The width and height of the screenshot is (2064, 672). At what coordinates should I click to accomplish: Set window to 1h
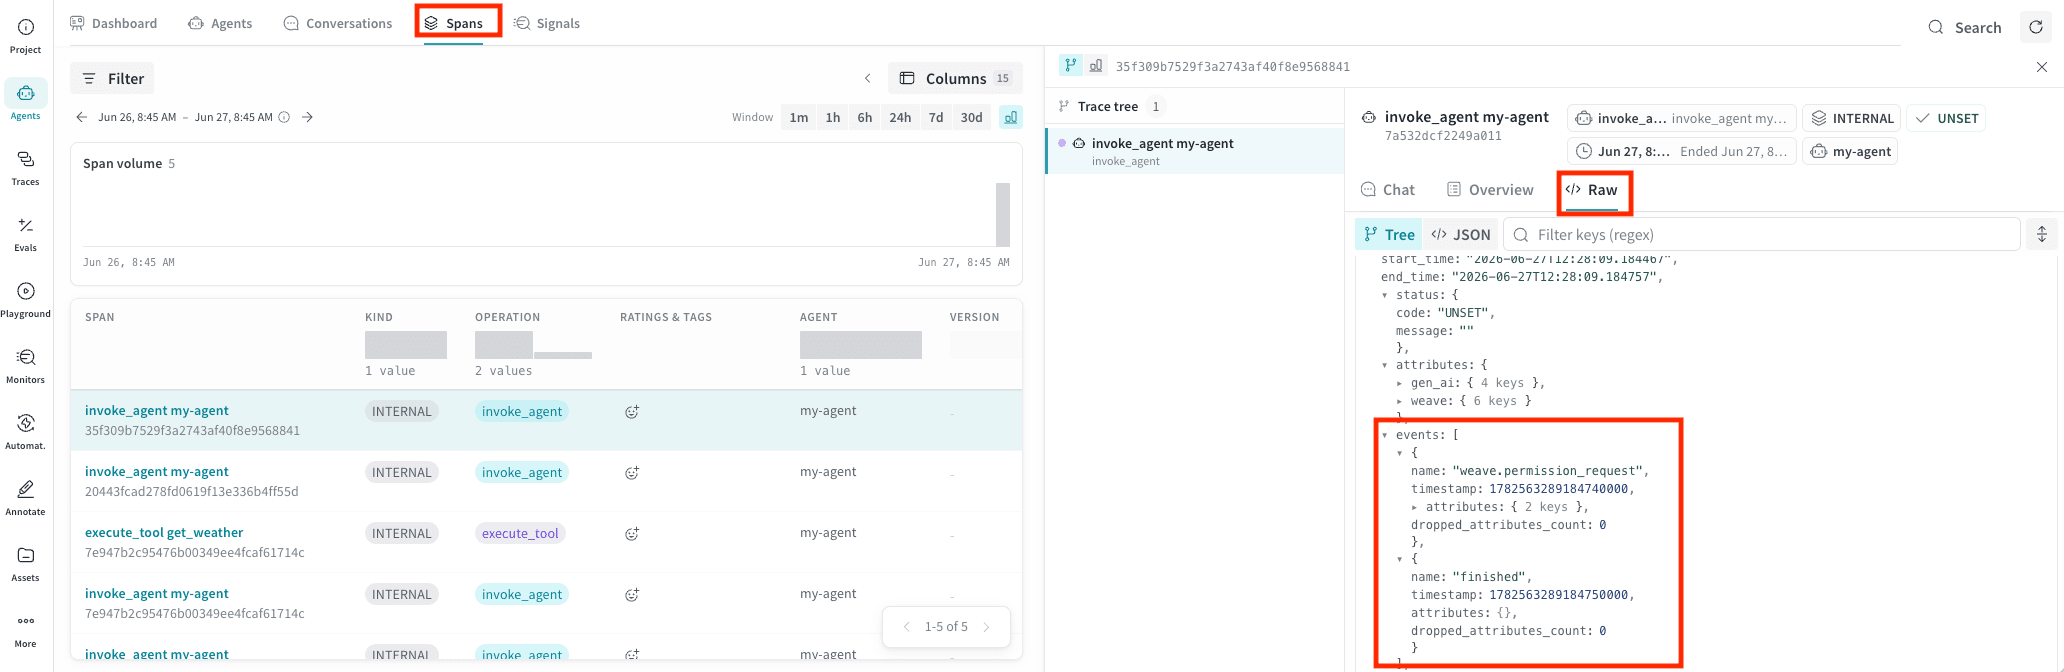click(x=833, y=117)
